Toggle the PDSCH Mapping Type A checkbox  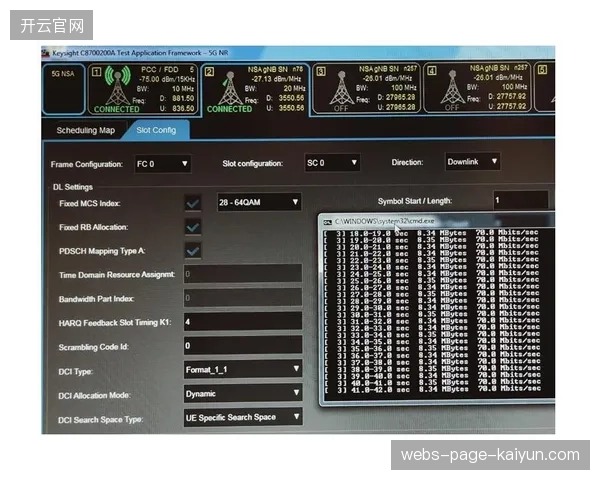tap(192, 251)
